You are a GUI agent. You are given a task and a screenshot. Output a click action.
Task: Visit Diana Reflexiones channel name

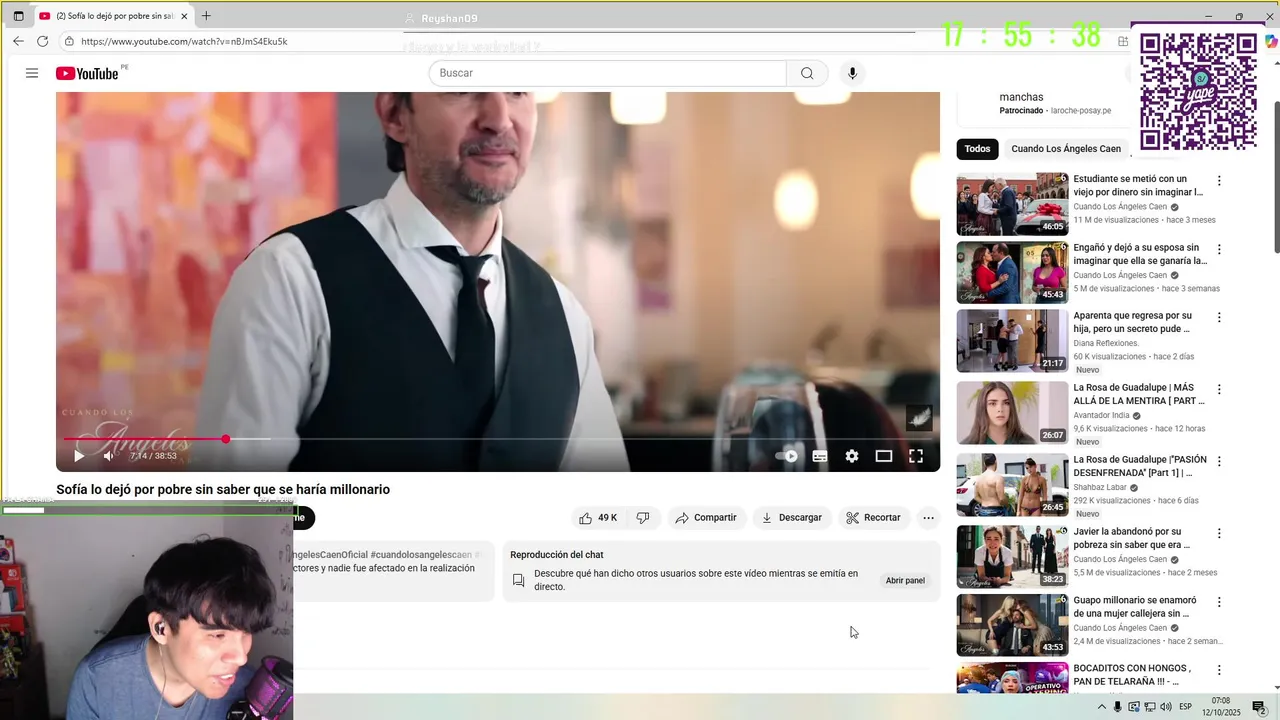(x=1106, y=343)
